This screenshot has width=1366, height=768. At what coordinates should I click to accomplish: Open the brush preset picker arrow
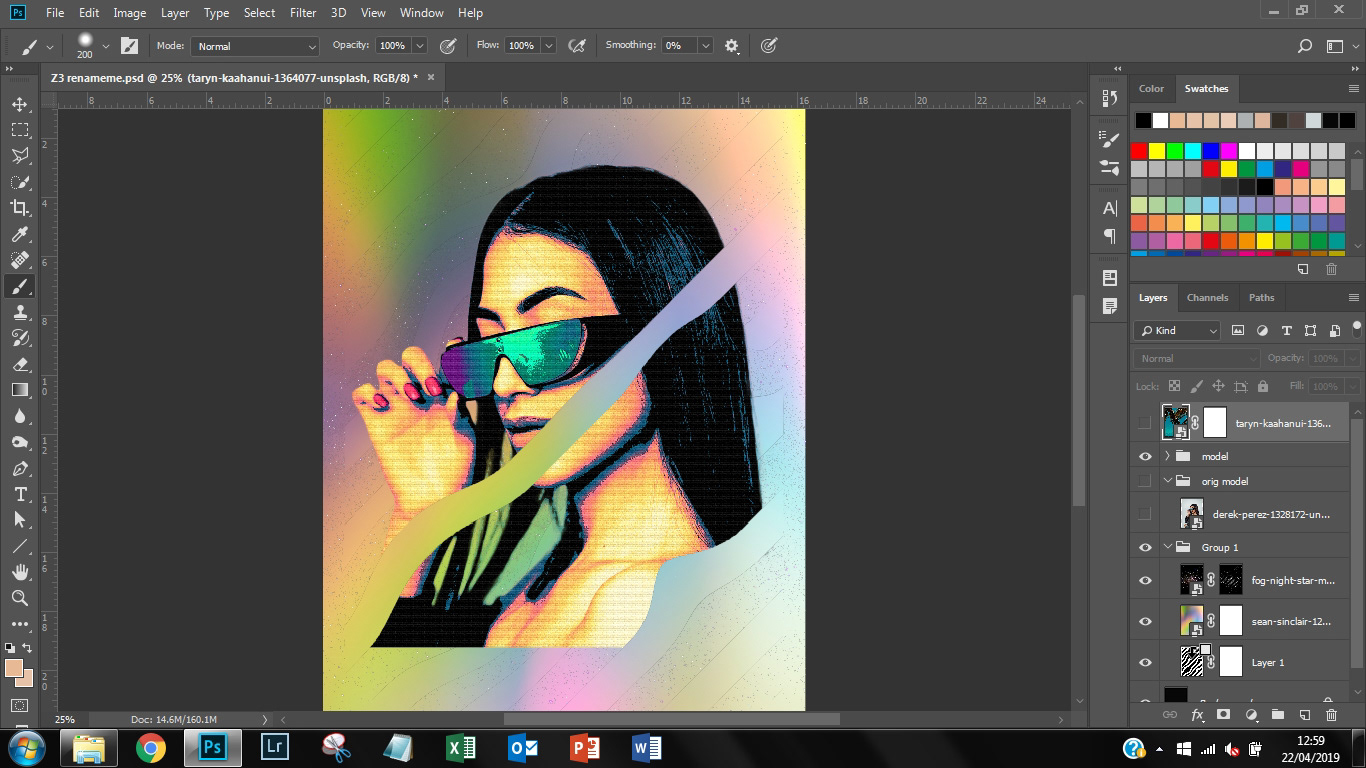click(106, 46)
